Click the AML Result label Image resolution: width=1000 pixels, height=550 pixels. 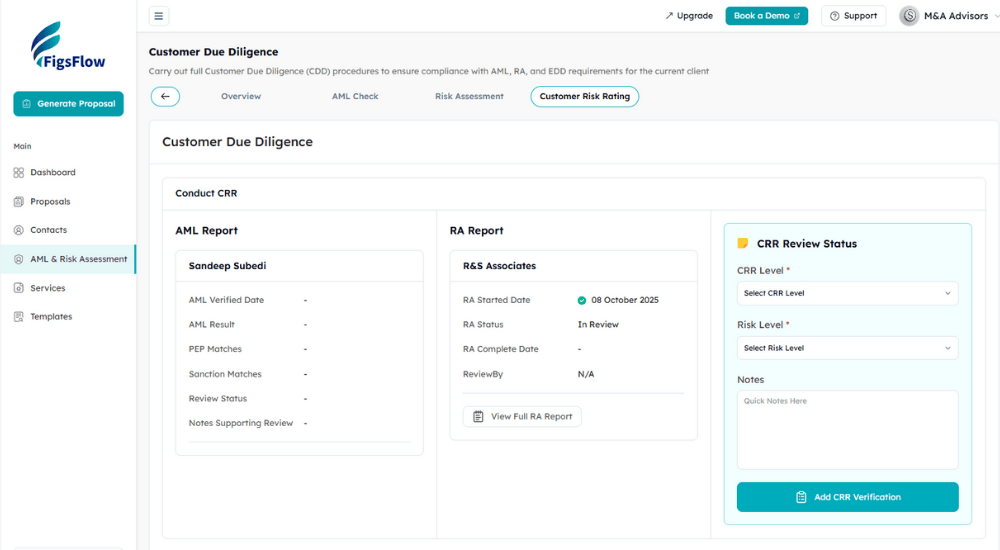pos(212,325)
